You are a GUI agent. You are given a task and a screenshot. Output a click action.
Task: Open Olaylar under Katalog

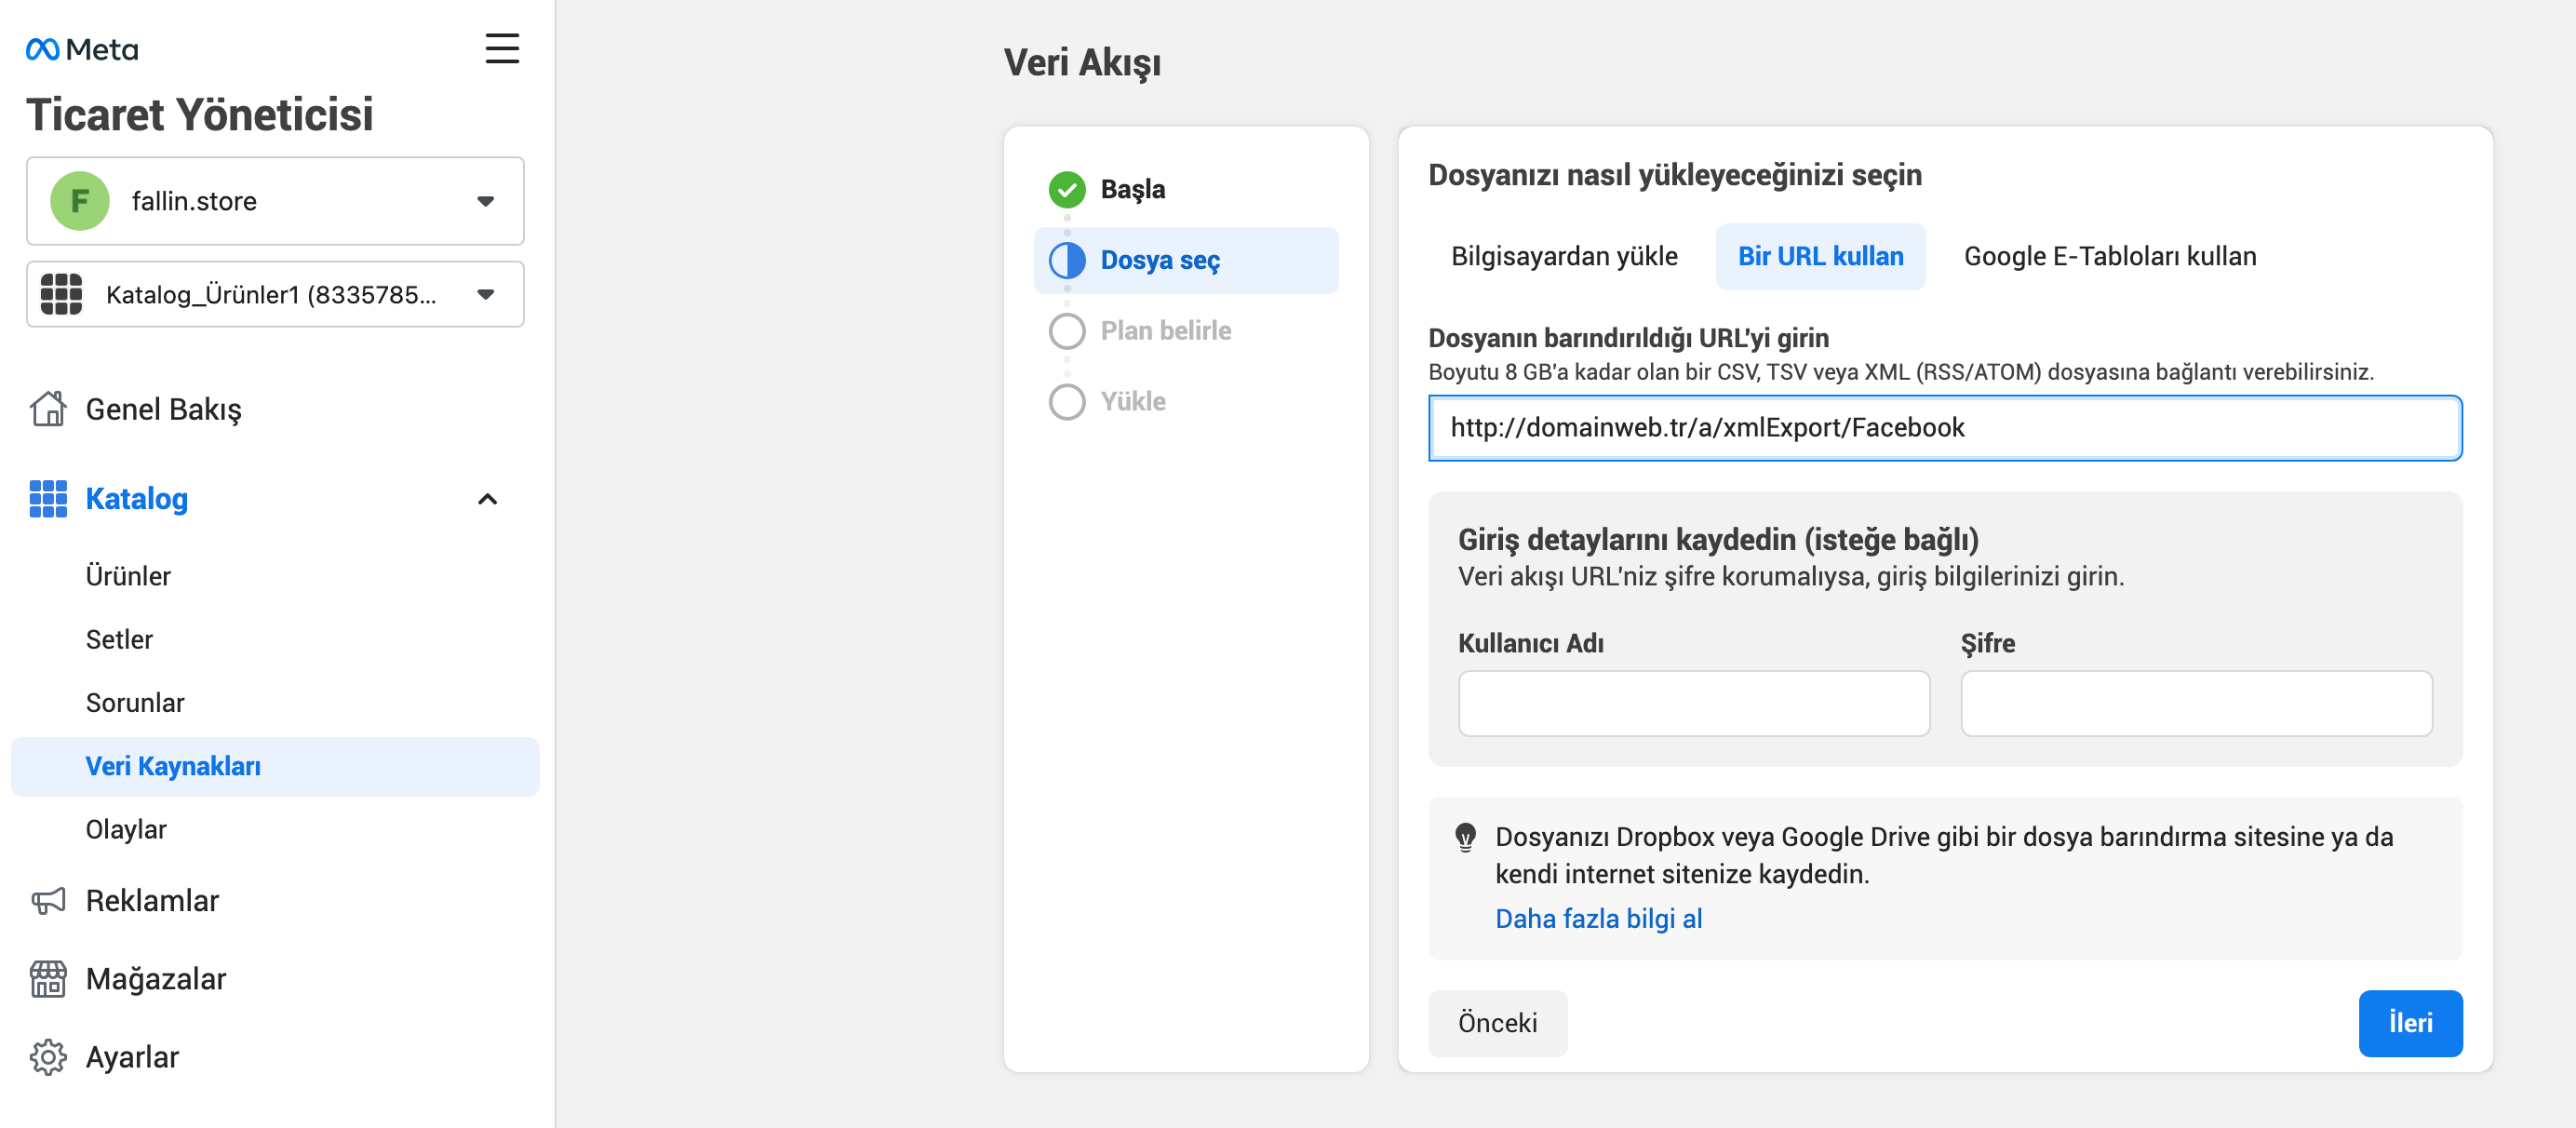click(126, 829)
